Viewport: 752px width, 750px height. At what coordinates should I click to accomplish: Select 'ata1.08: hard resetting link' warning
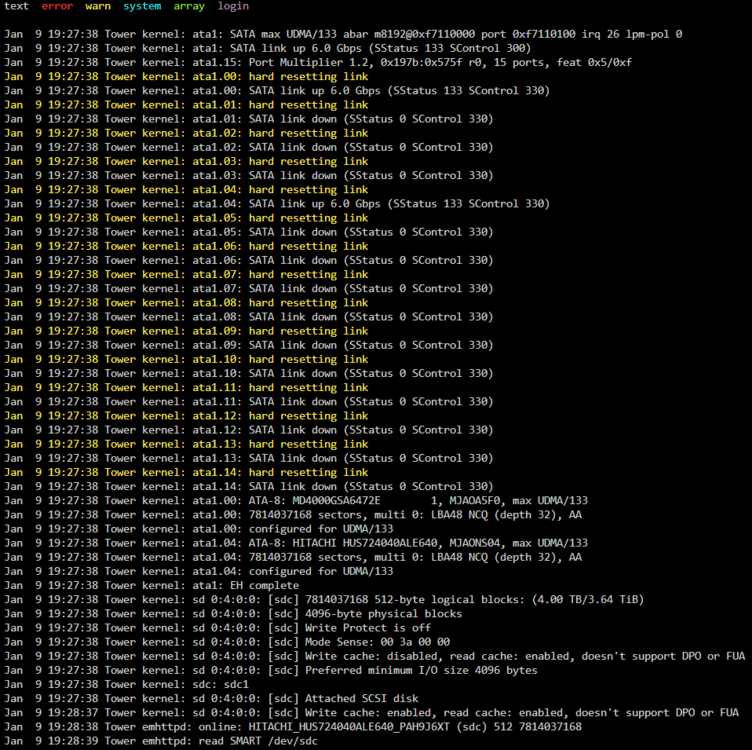pos(186,303)
